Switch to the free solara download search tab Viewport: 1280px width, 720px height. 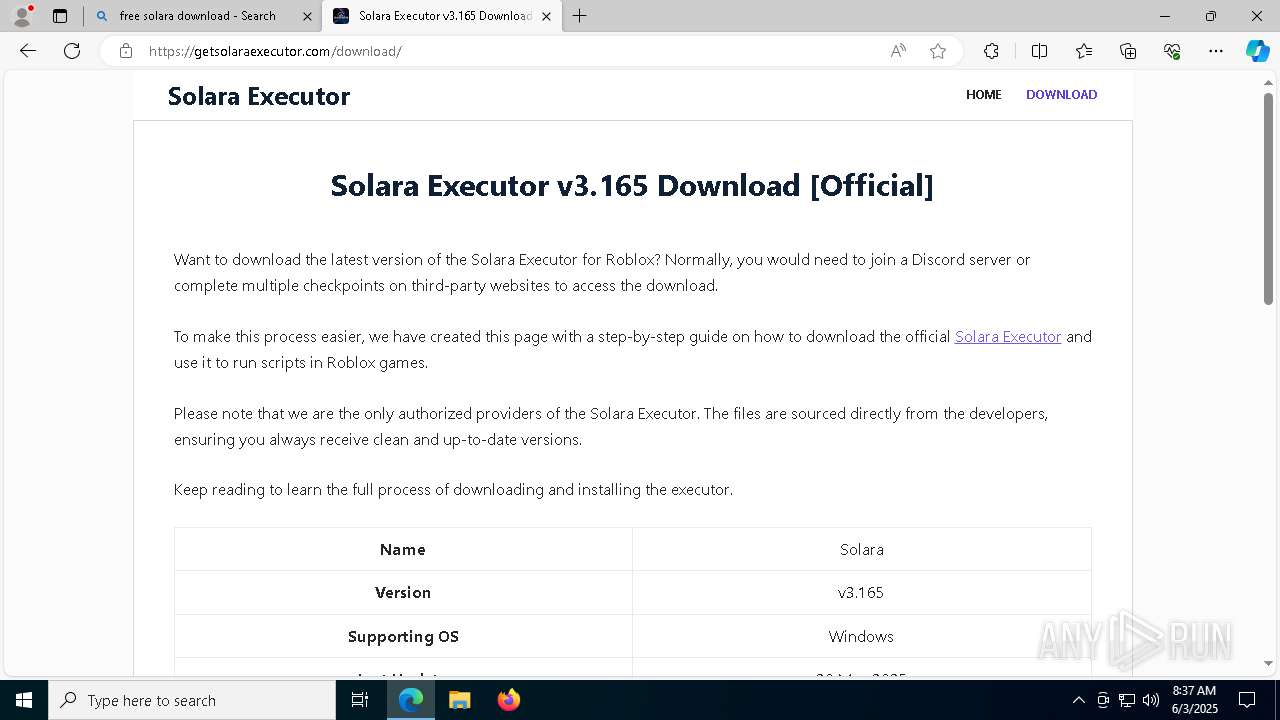[x=197, y=16]
